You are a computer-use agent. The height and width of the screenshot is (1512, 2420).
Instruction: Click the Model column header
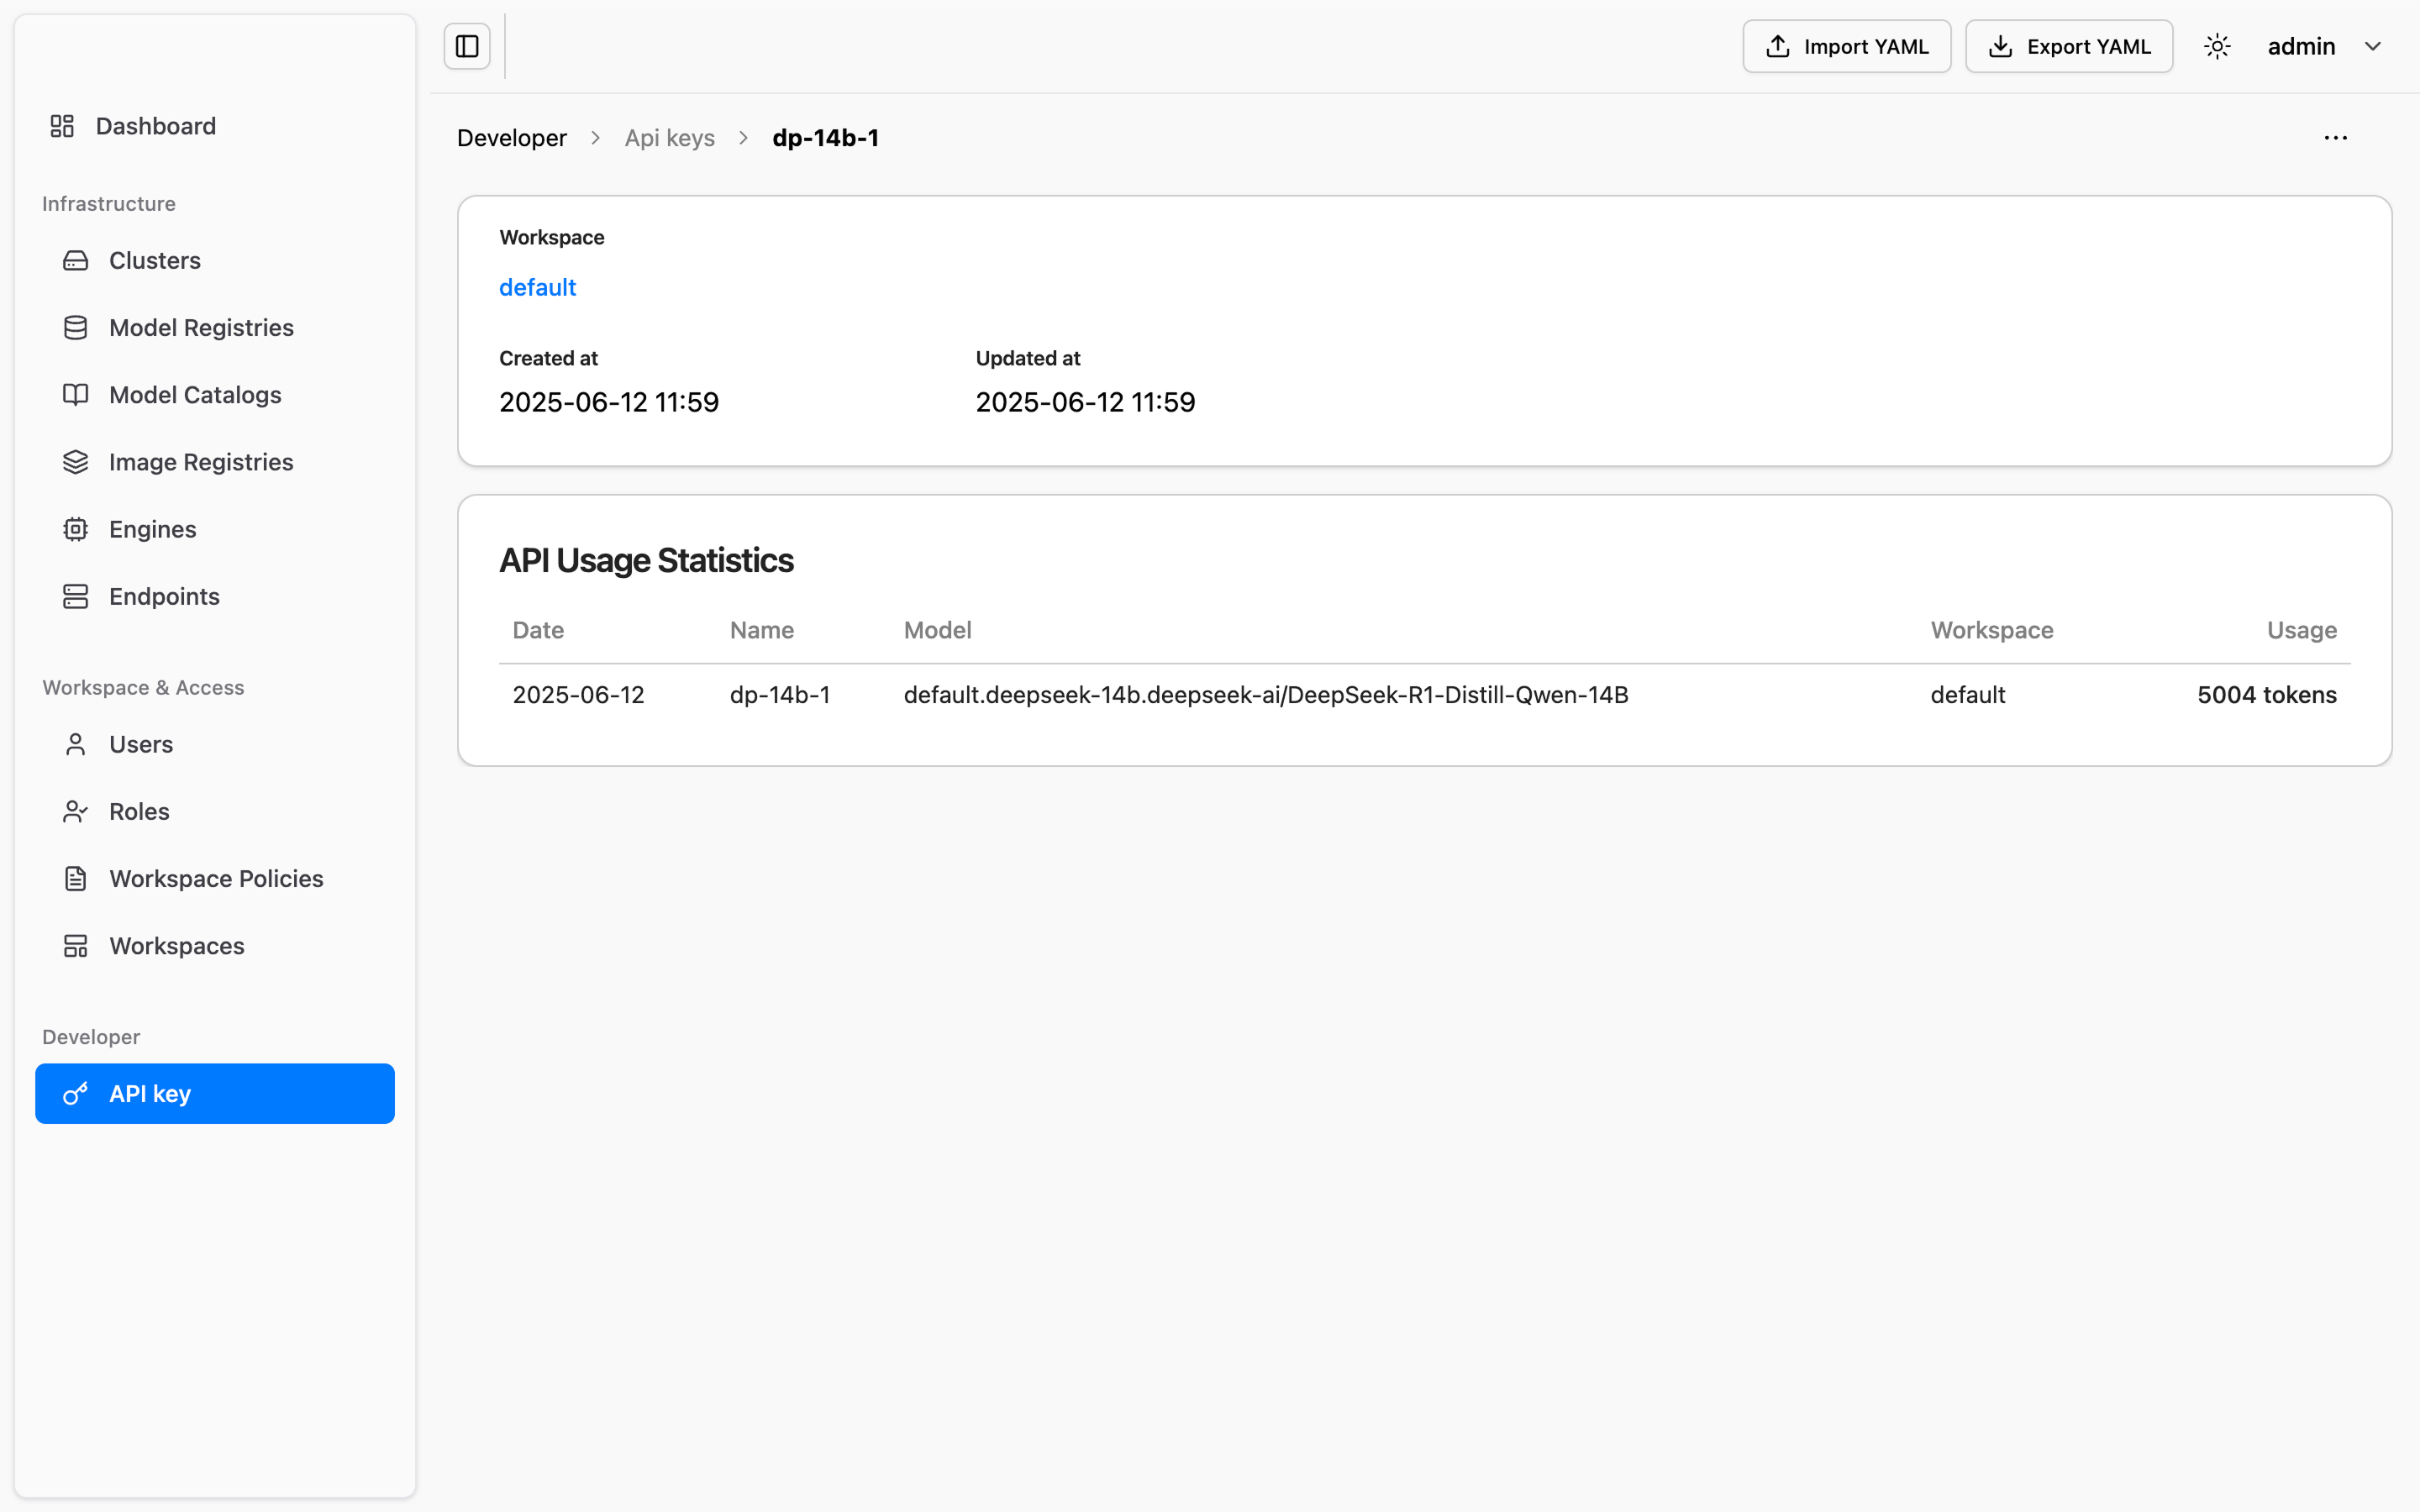point(937,630)
